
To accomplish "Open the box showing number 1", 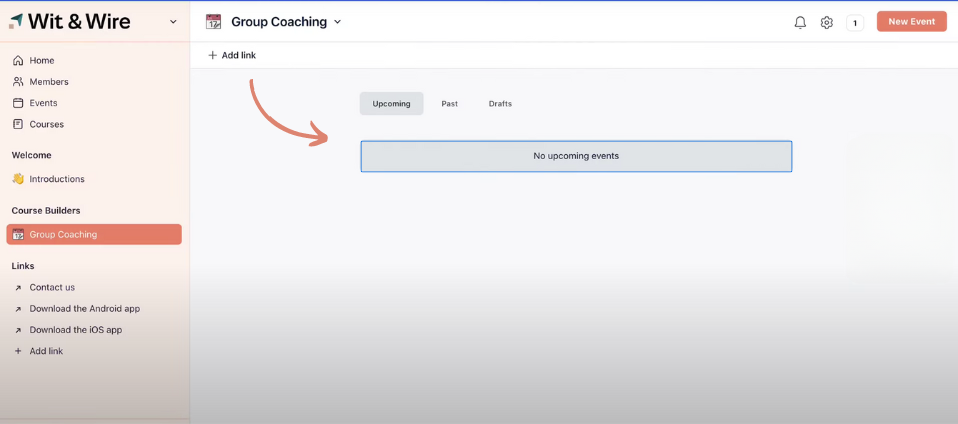I will (x=855, y=23).
